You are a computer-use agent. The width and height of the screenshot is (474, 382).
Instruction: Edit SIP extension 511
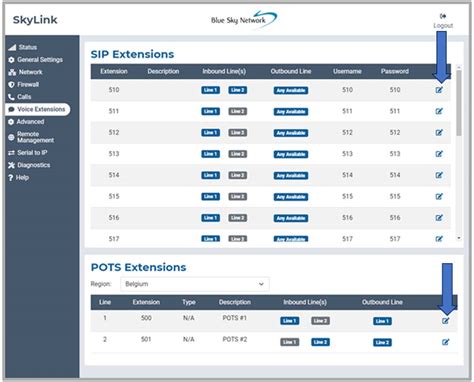point(439,111)
